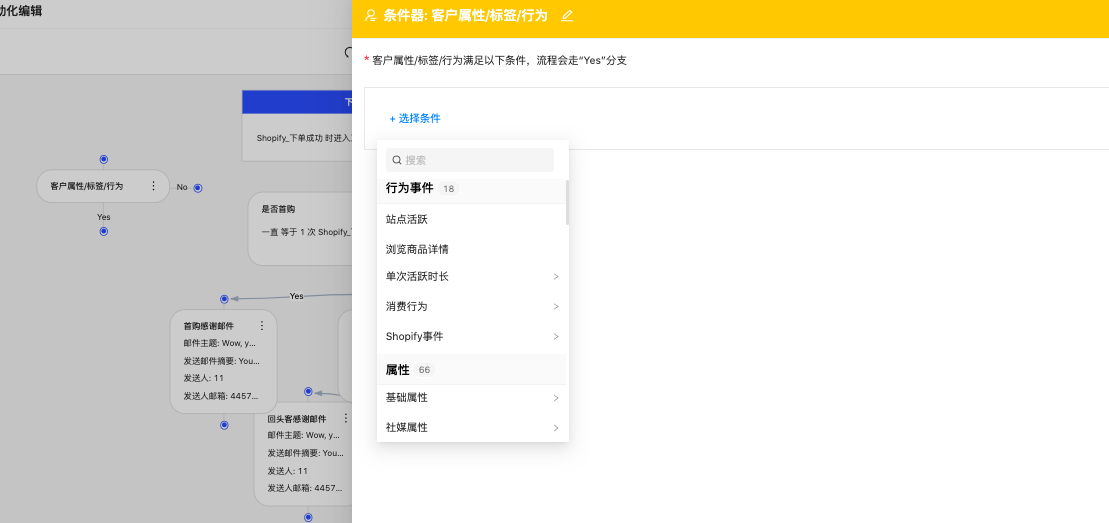Click the 18 count badge beside 行为事件

pos(448,189)
